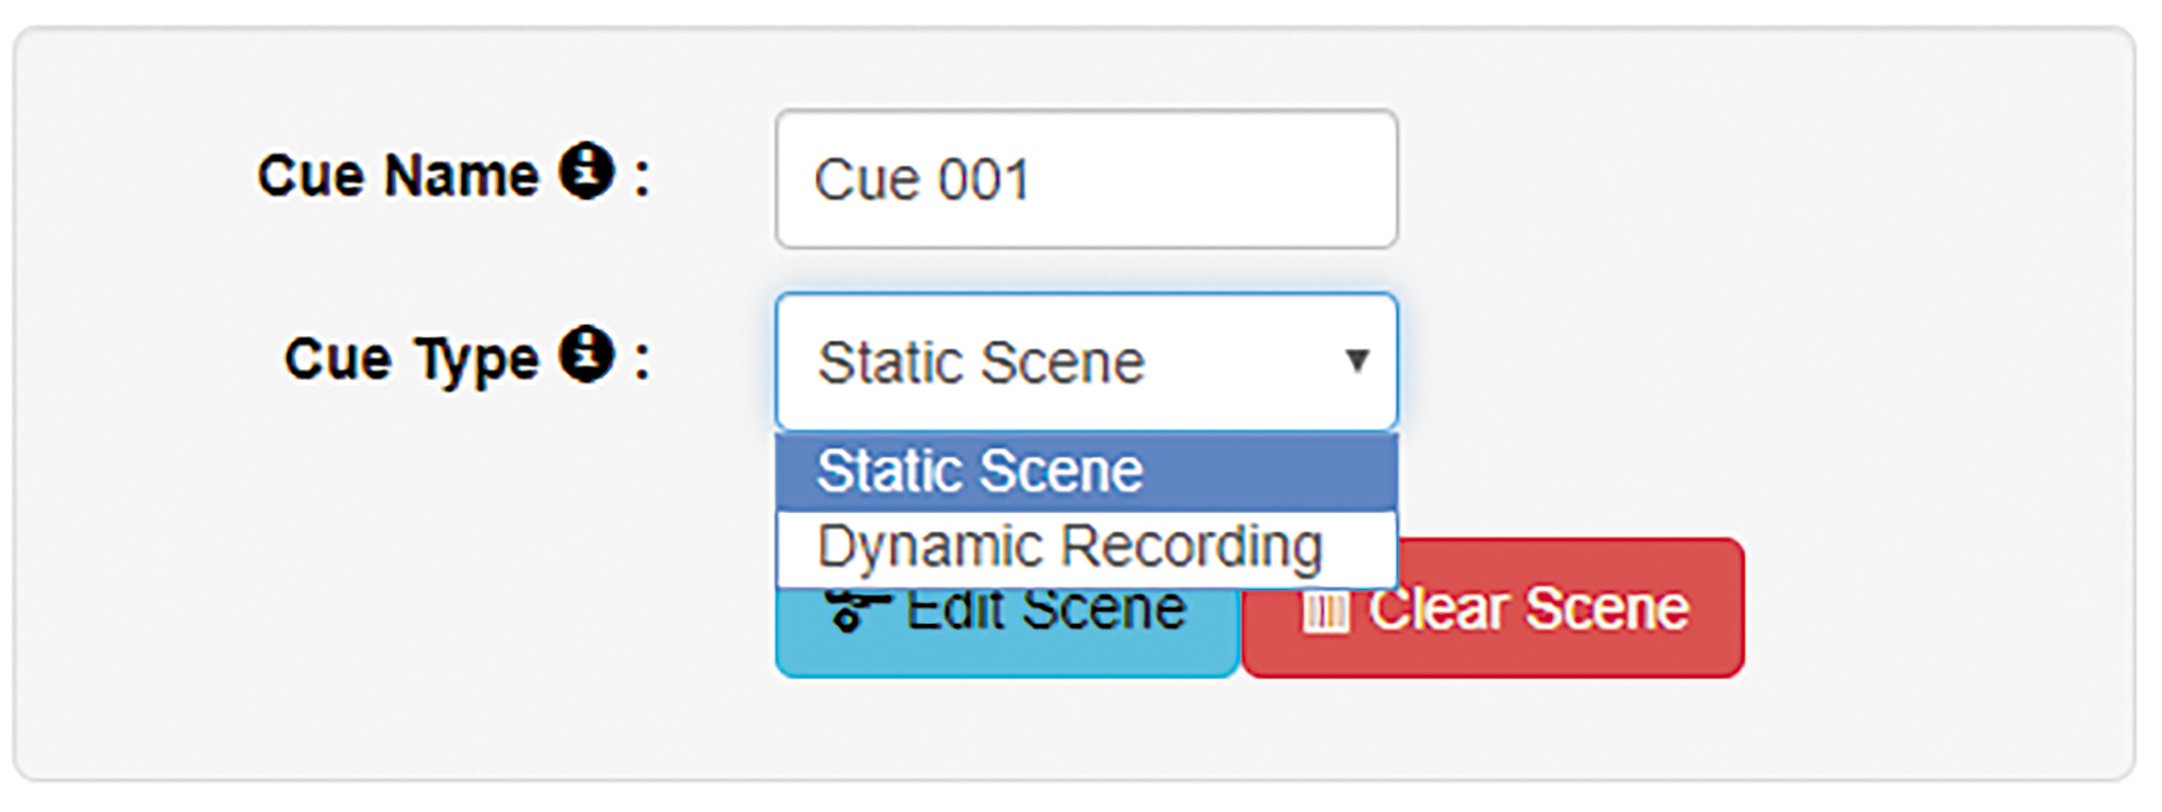Click the info icon beside Cue Name
Viewport: 2162px width, 812px height.
586,171
